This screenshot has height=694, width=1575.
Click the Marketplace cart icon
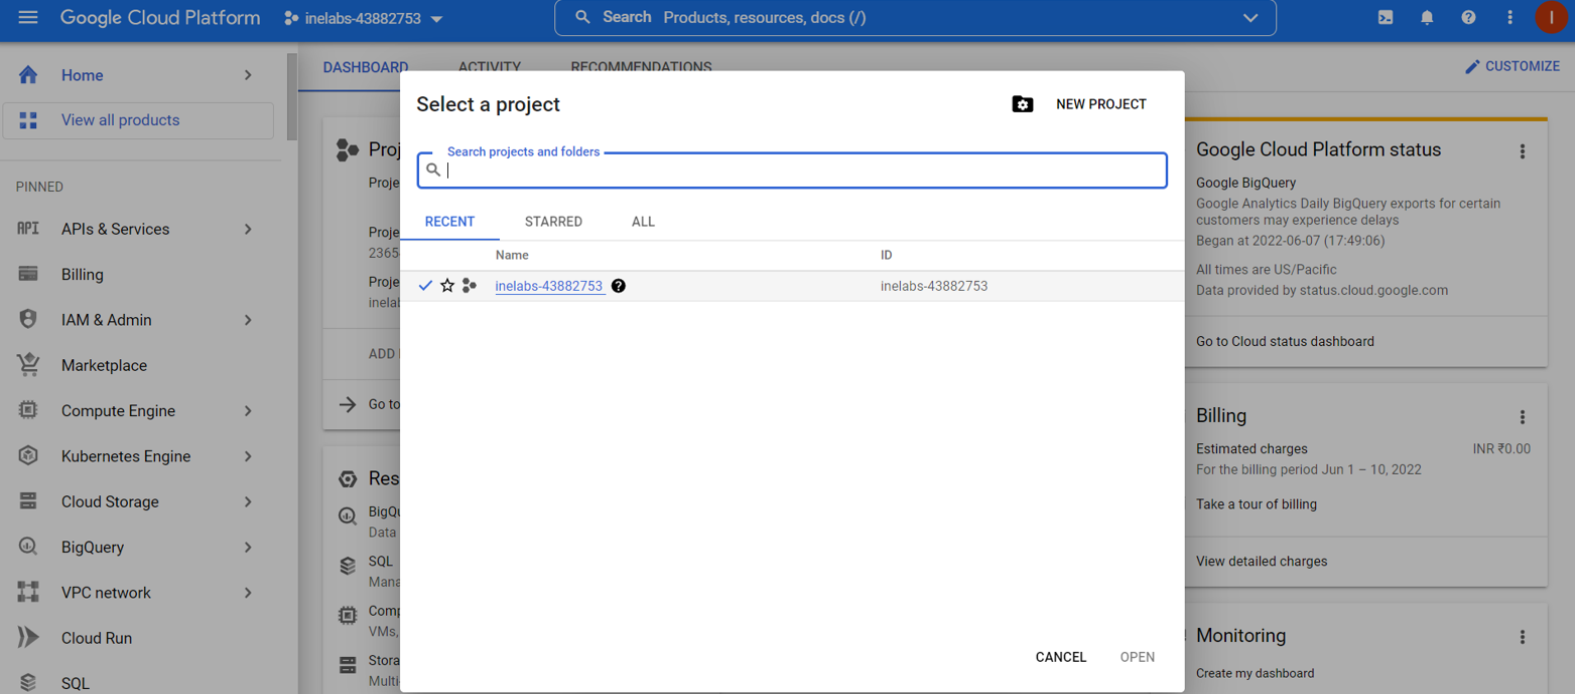tap(28, 365)
